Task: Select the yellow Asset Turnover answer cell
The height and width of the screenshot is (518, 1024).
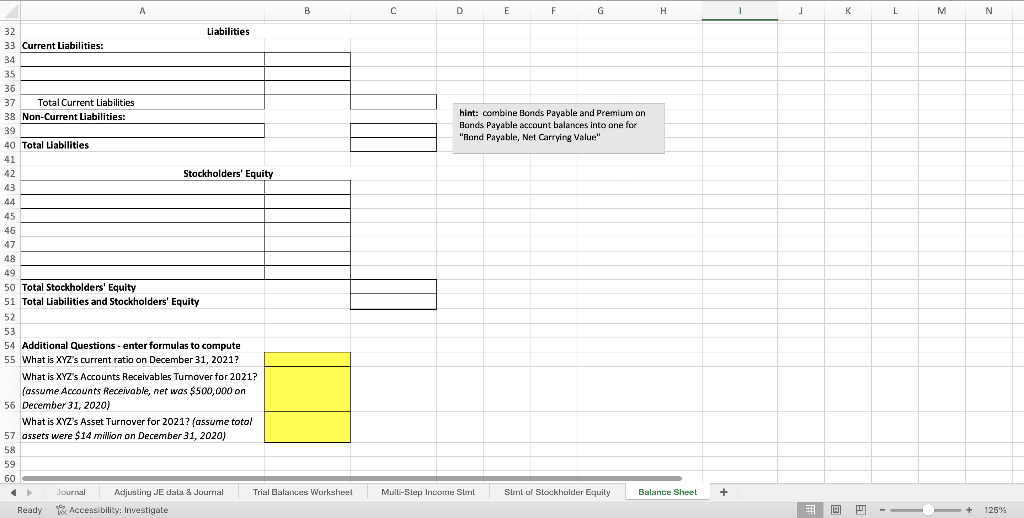Action: (x=307, y=427)
